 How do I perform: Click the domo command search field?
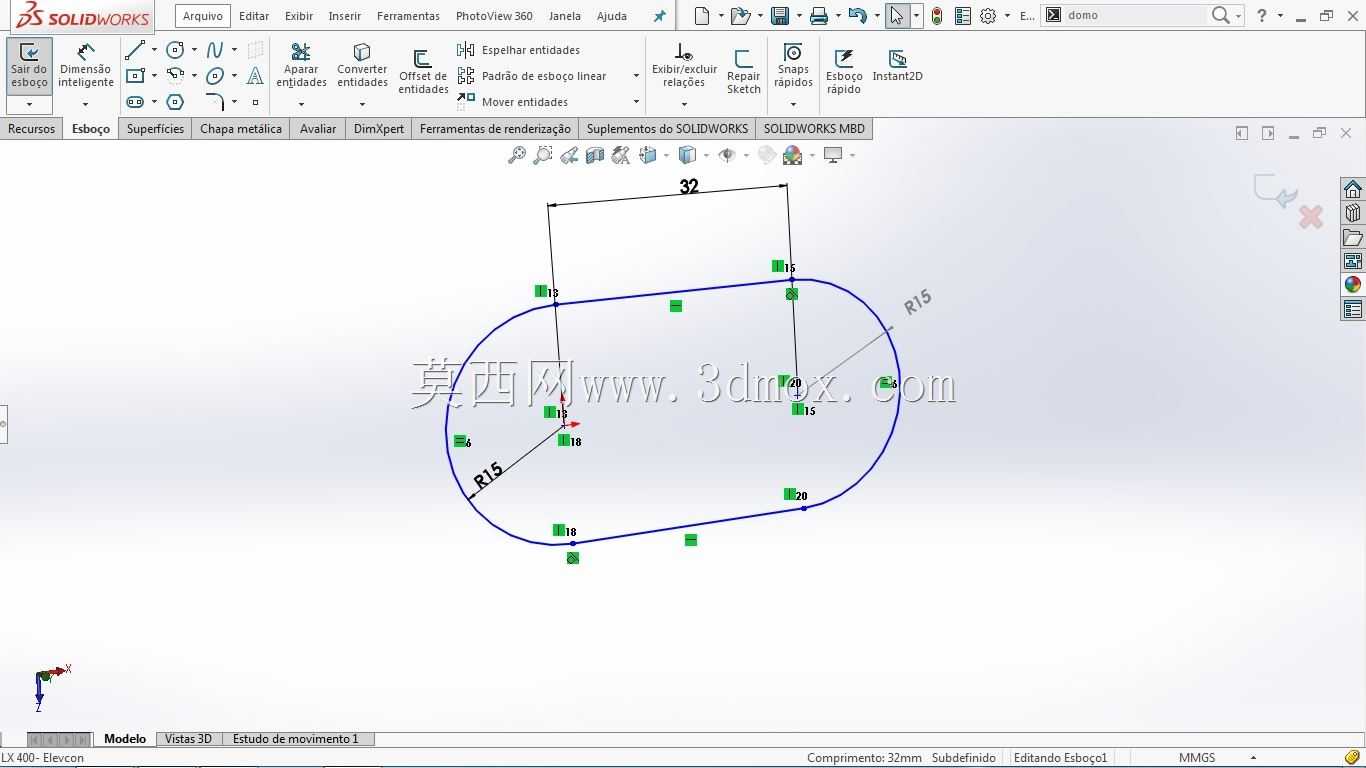pyautogui.click(x=1135, y=16)
